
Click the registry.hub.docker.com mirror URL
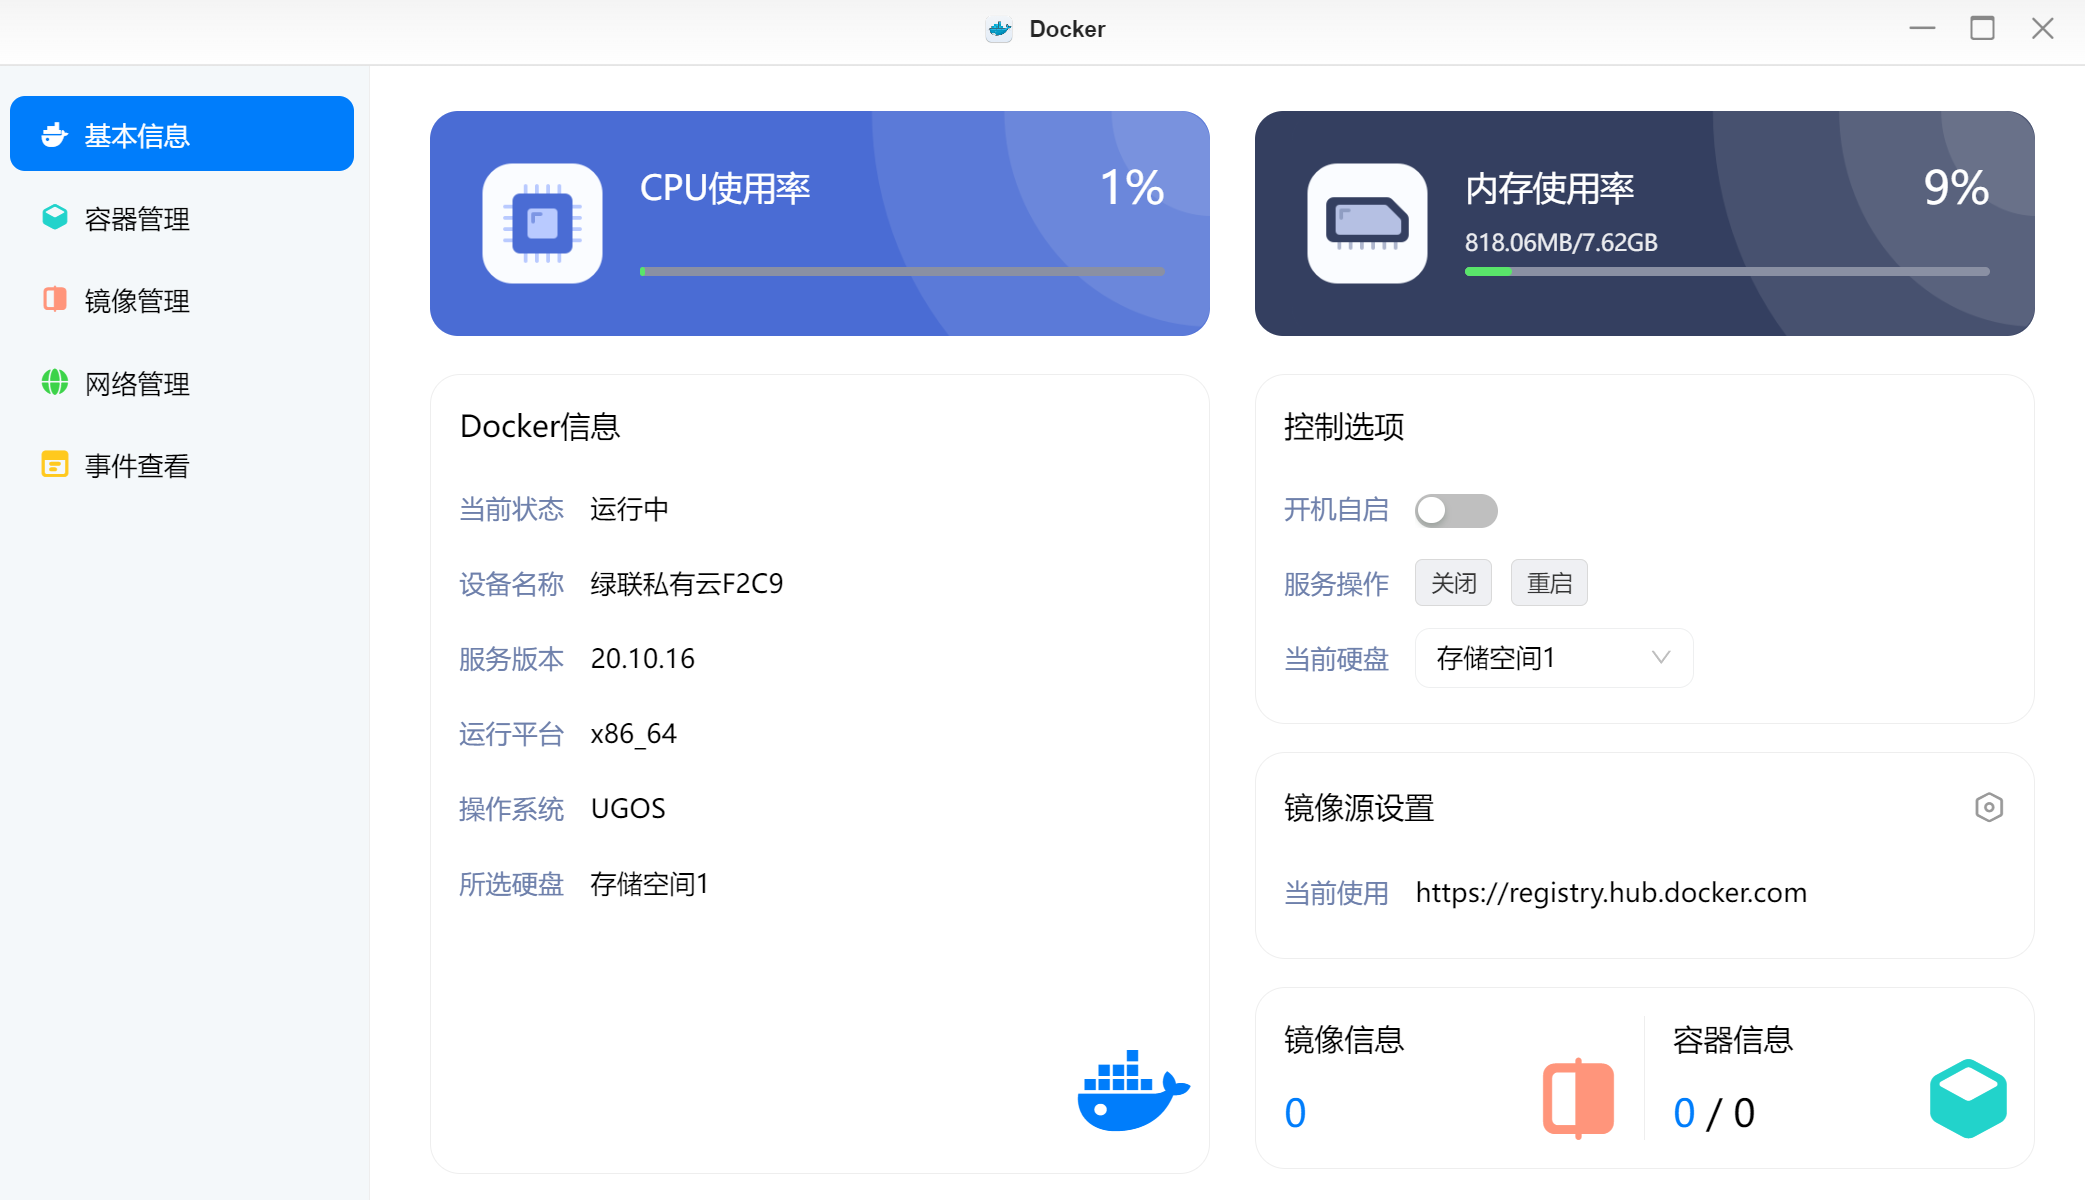point(1610,892)
